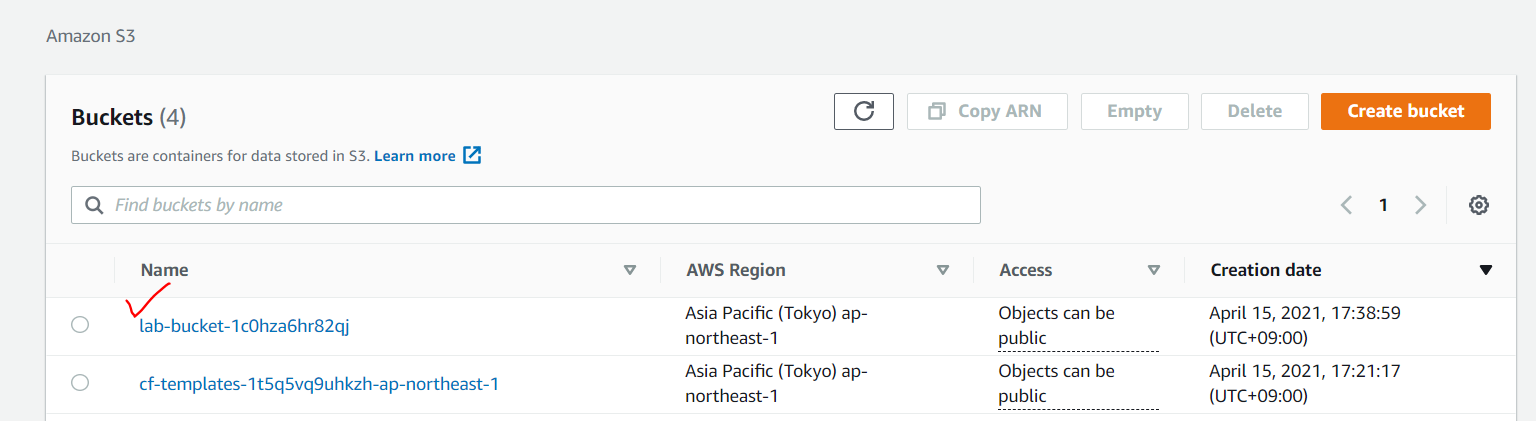The height and width of the screenshot is (421, 1536).
Task: Click the Copy ARN button
Action: pos(987,111)
